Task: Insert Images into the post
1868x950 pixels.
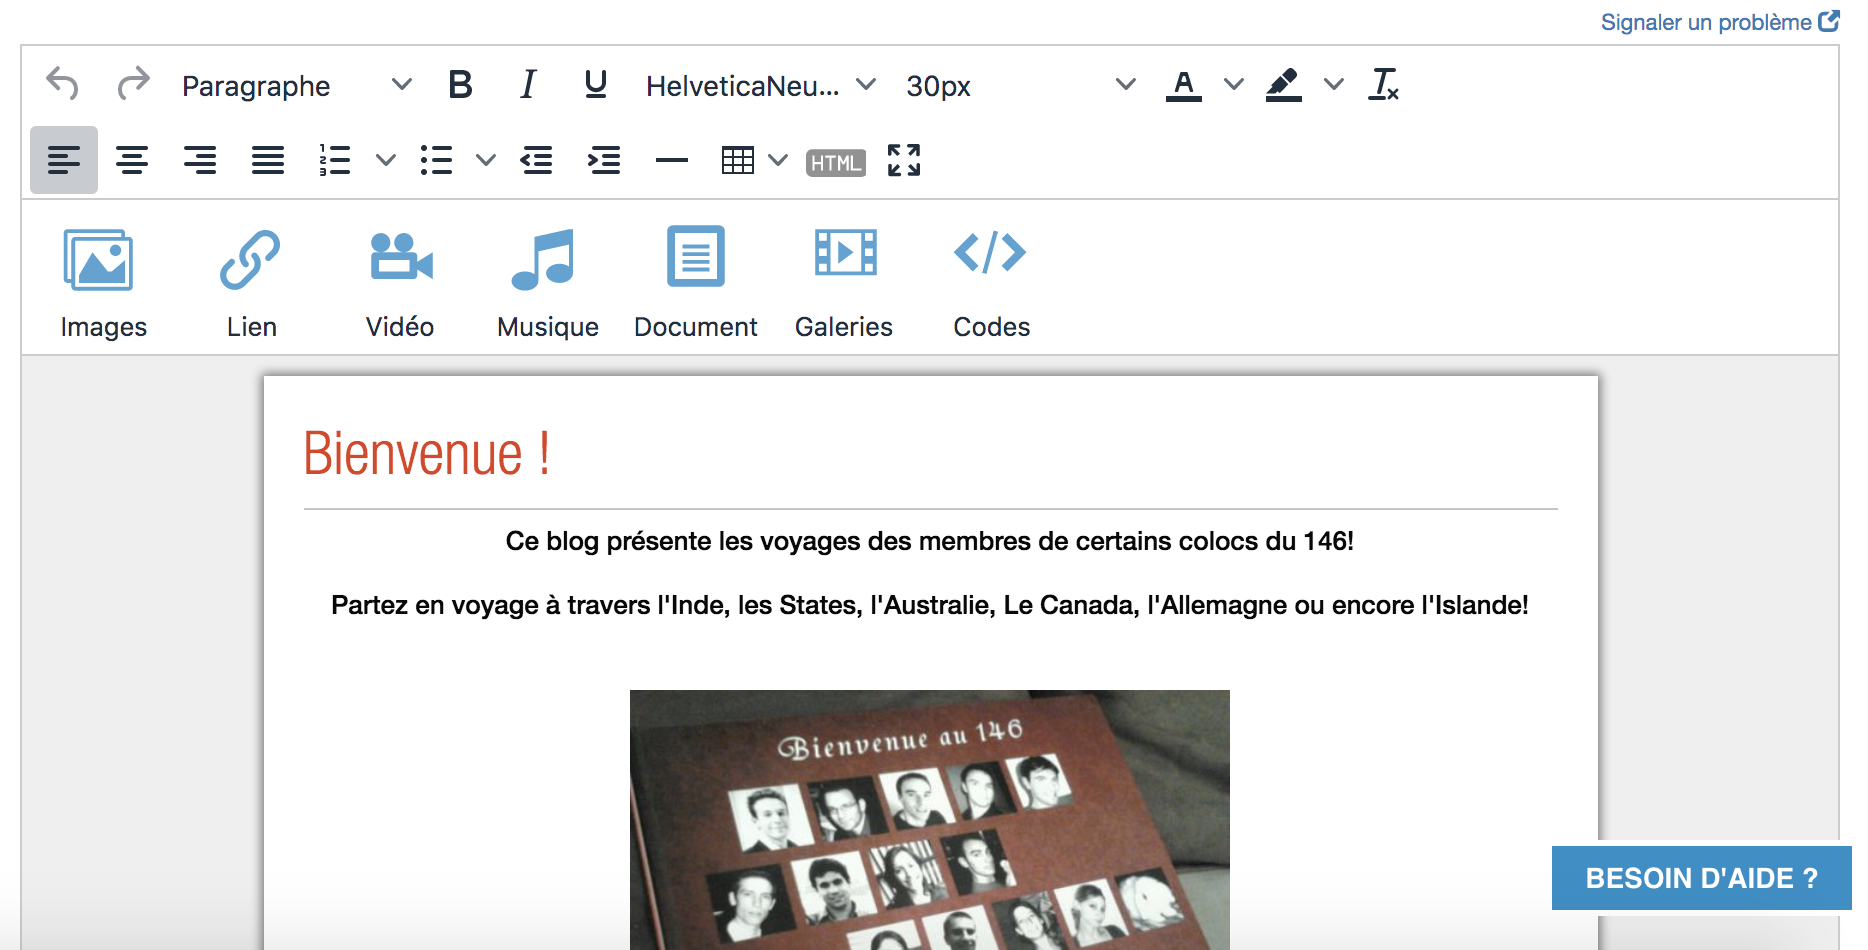Action: (x=103, y=282)
